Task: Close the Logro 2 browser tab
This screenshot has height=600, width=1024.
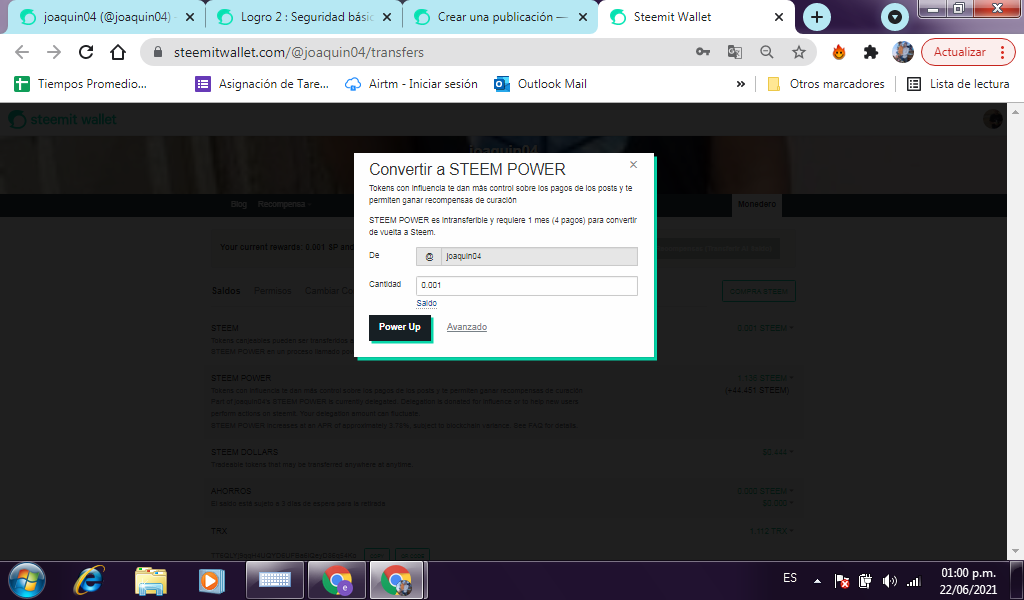Action: click(387, 18)
